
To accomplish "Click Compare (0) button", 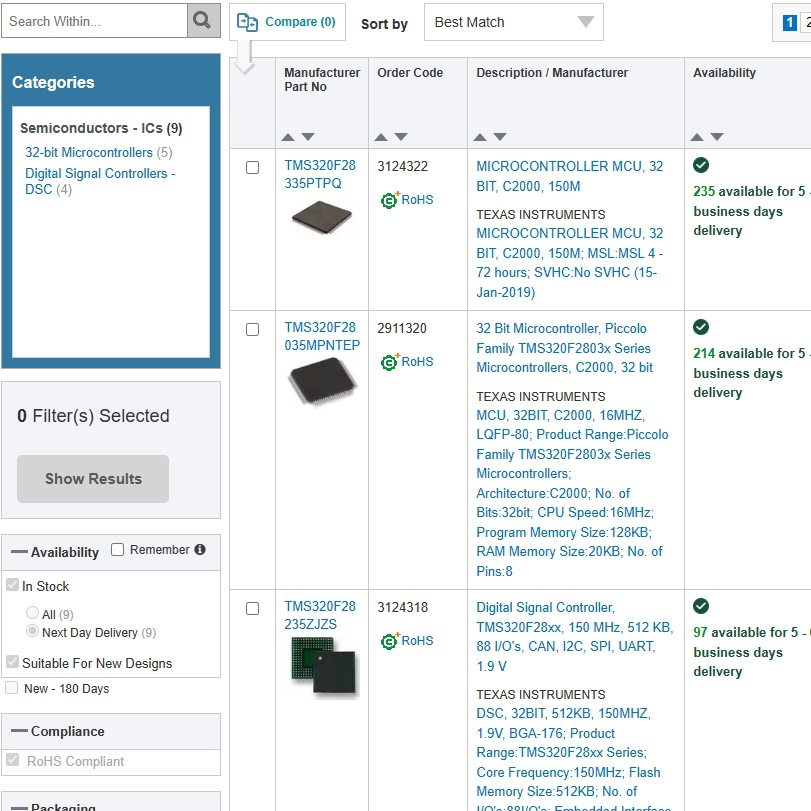I will (288, 22).
